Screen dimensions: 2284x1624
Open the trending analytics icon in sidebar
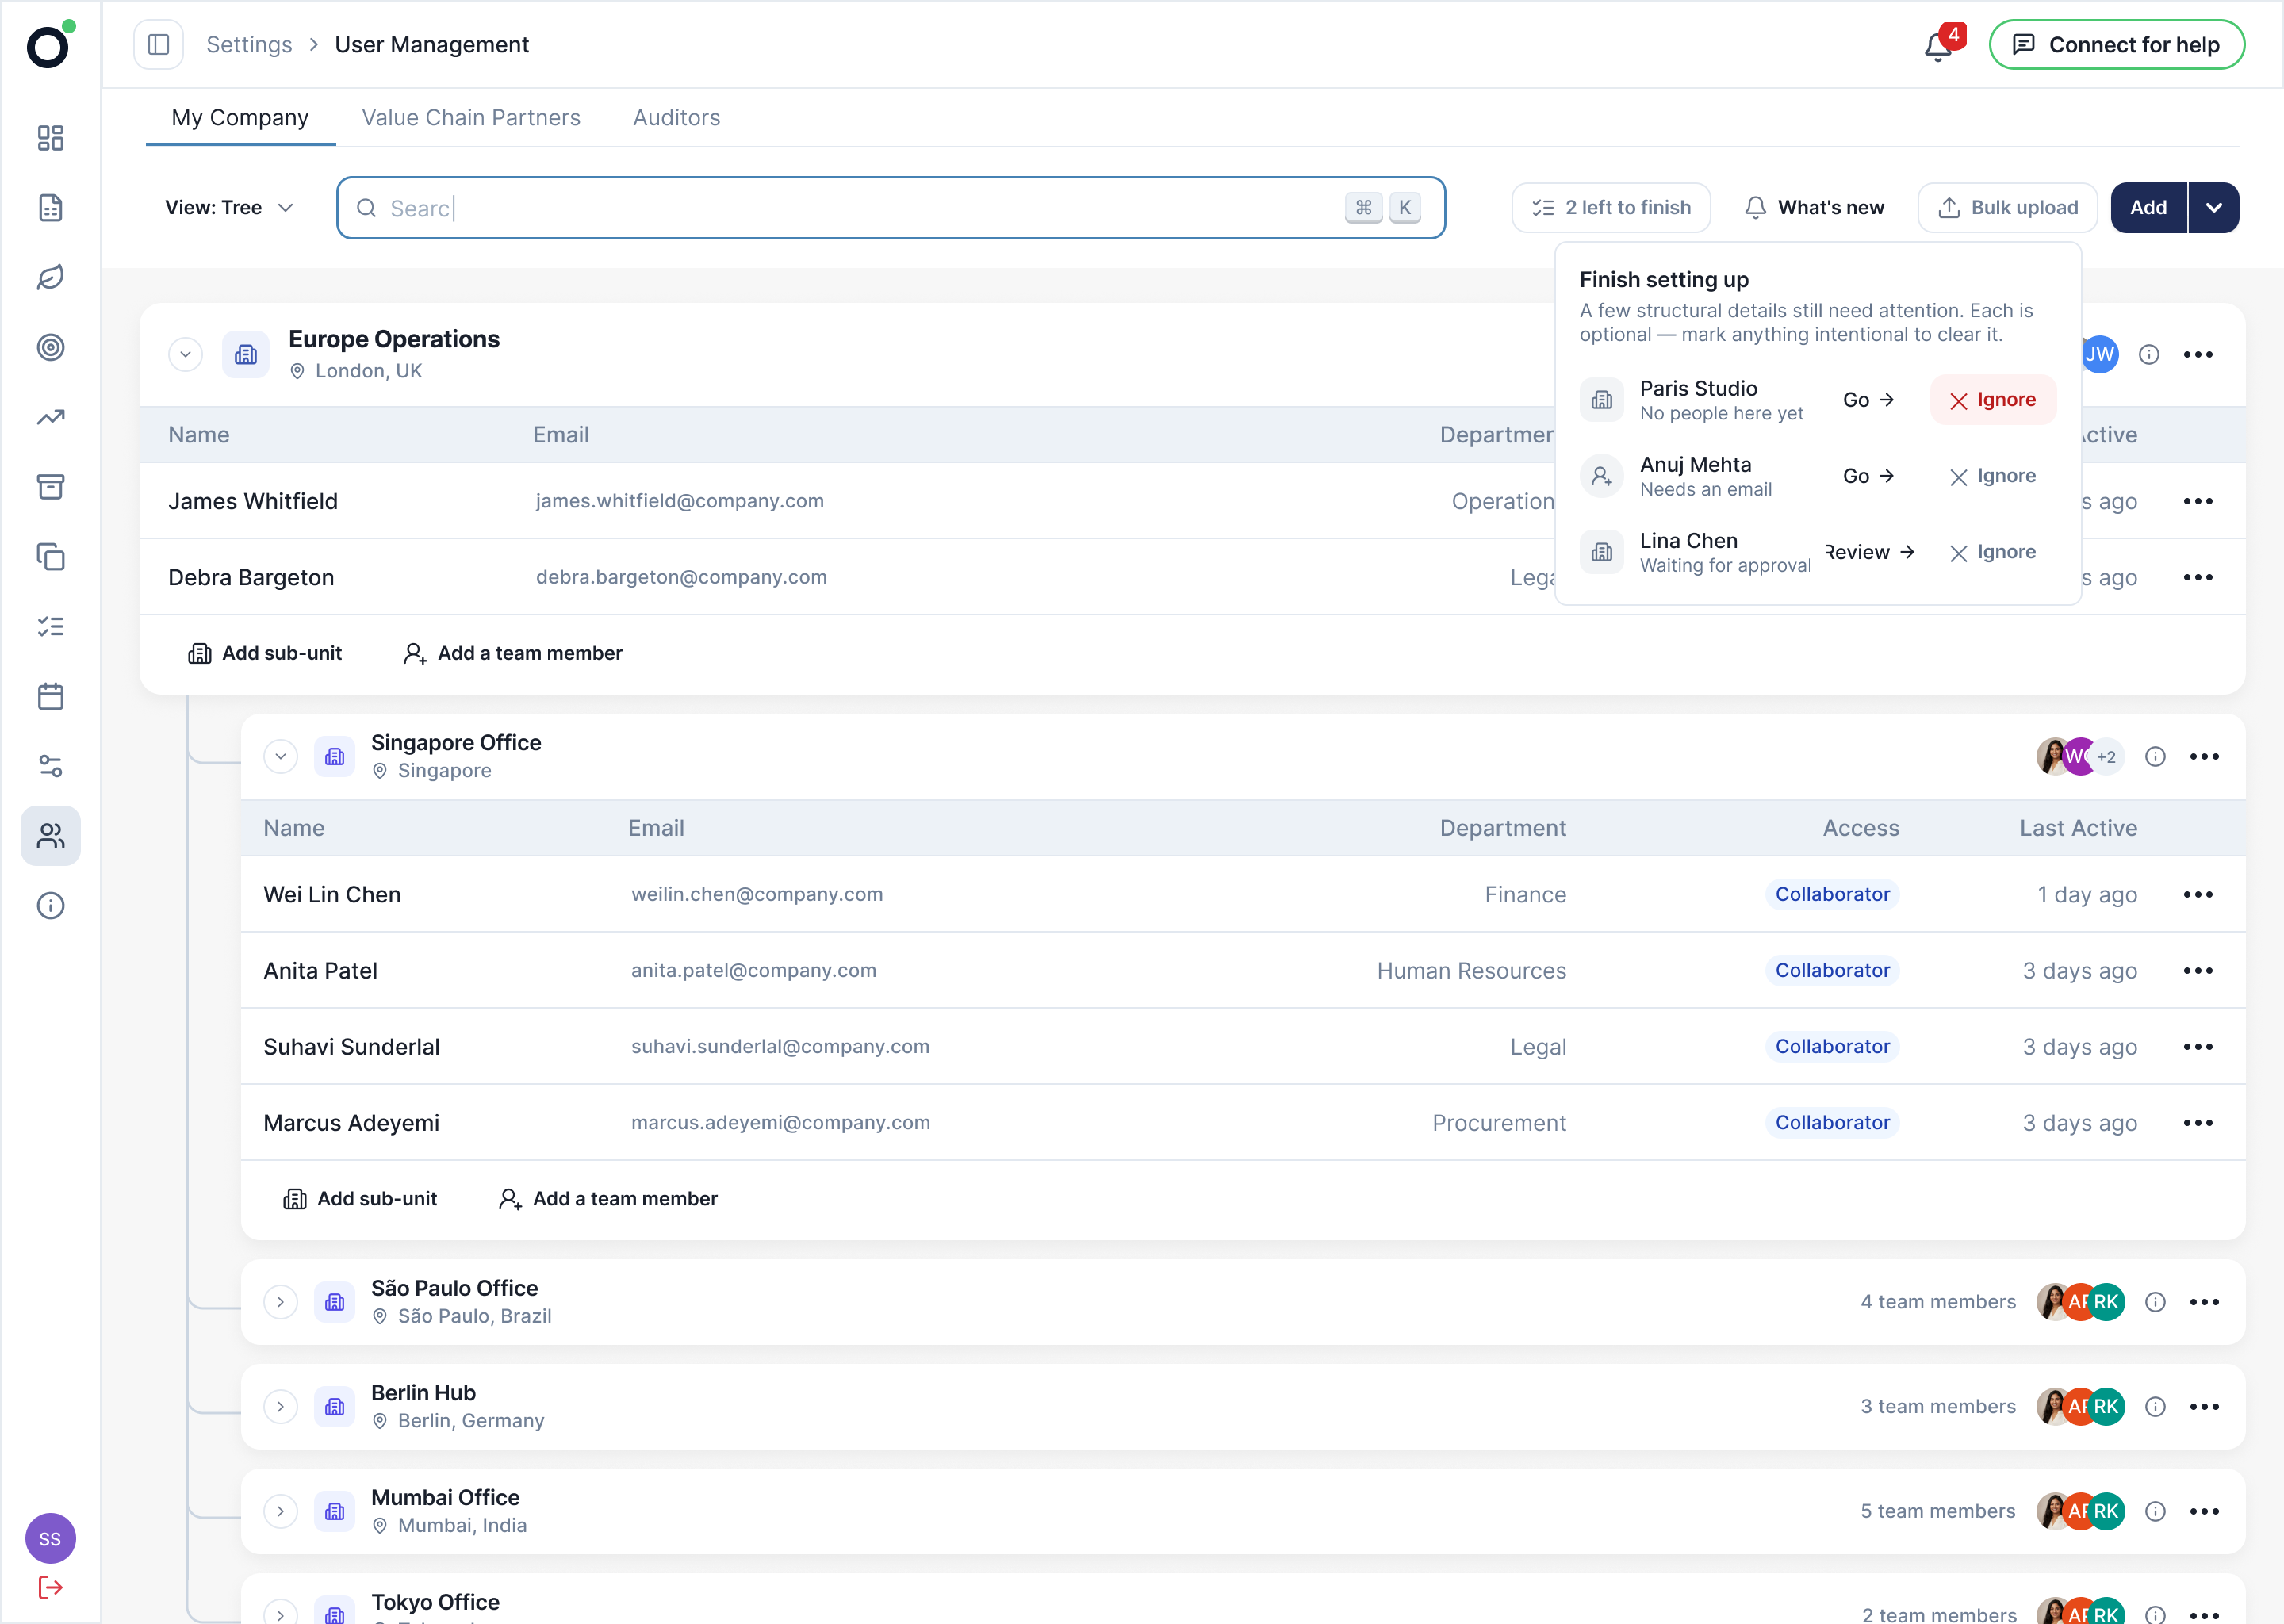50,417
